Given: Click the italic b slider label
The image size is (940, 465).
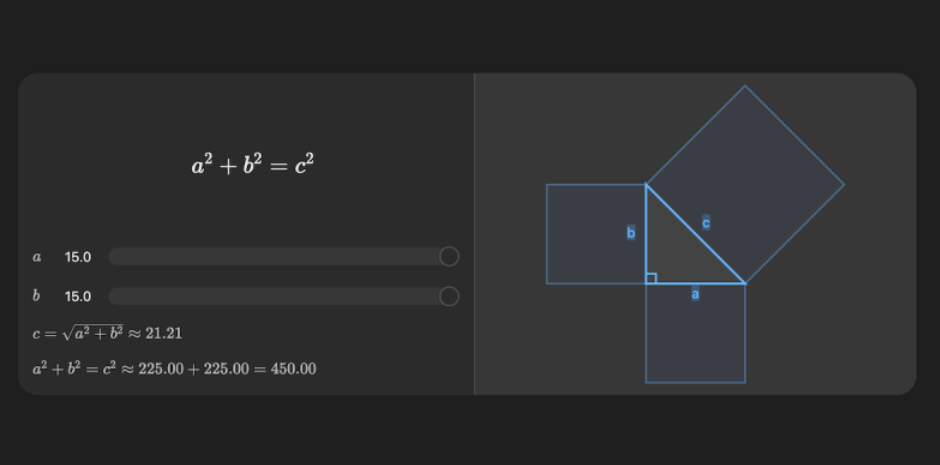Looking at the screenshot, I should click(x=37, y=296).
